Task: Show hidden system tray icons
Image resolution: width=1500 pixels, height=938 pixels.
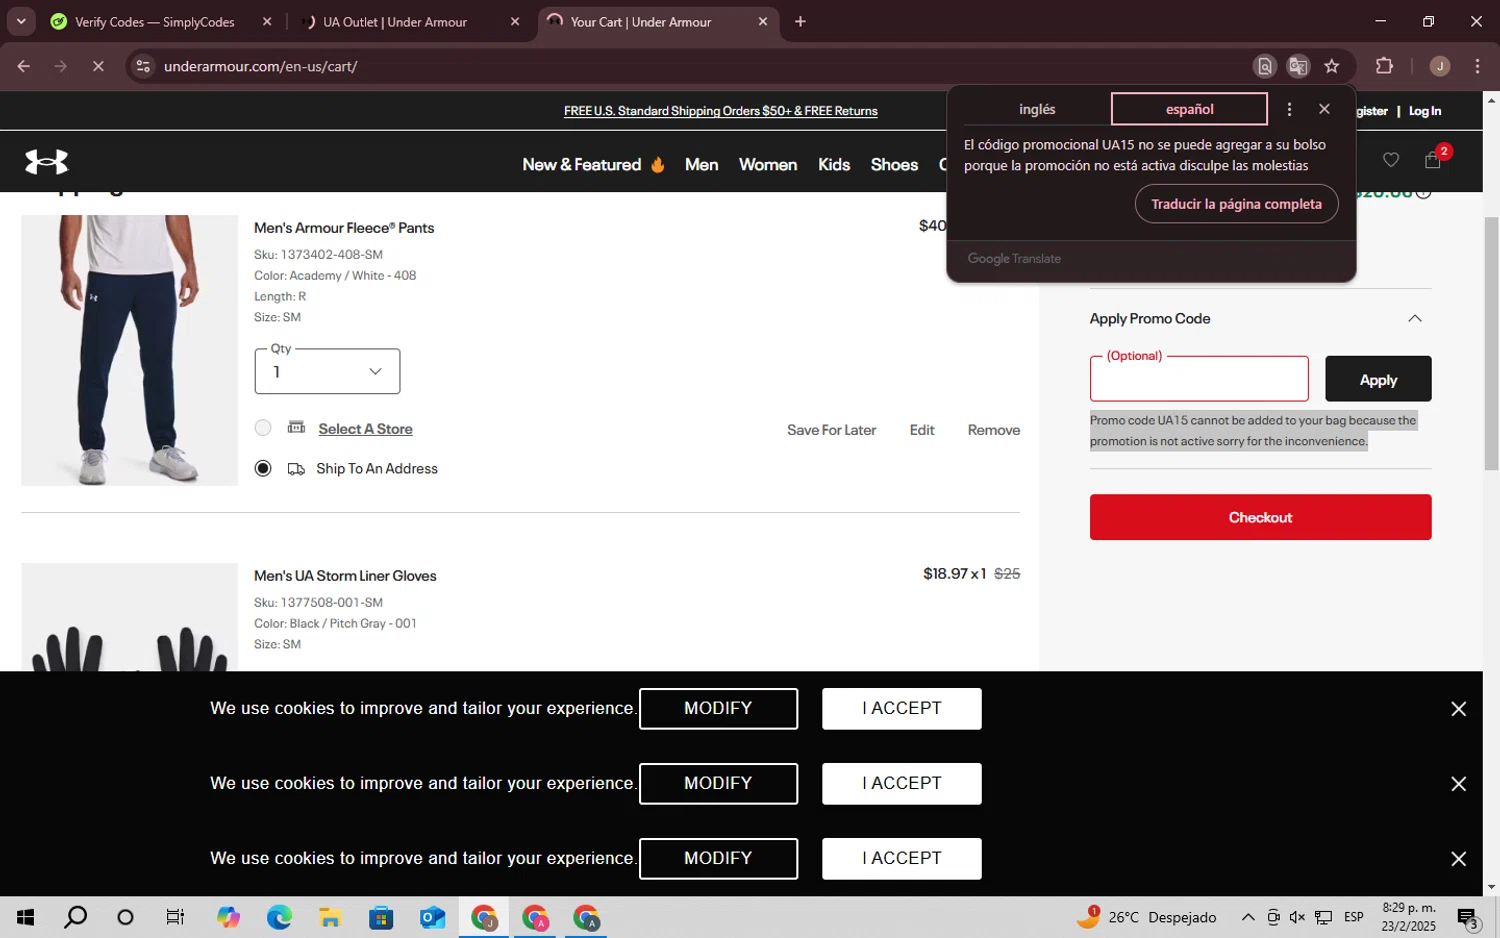Action: (x=1248, y=917)
